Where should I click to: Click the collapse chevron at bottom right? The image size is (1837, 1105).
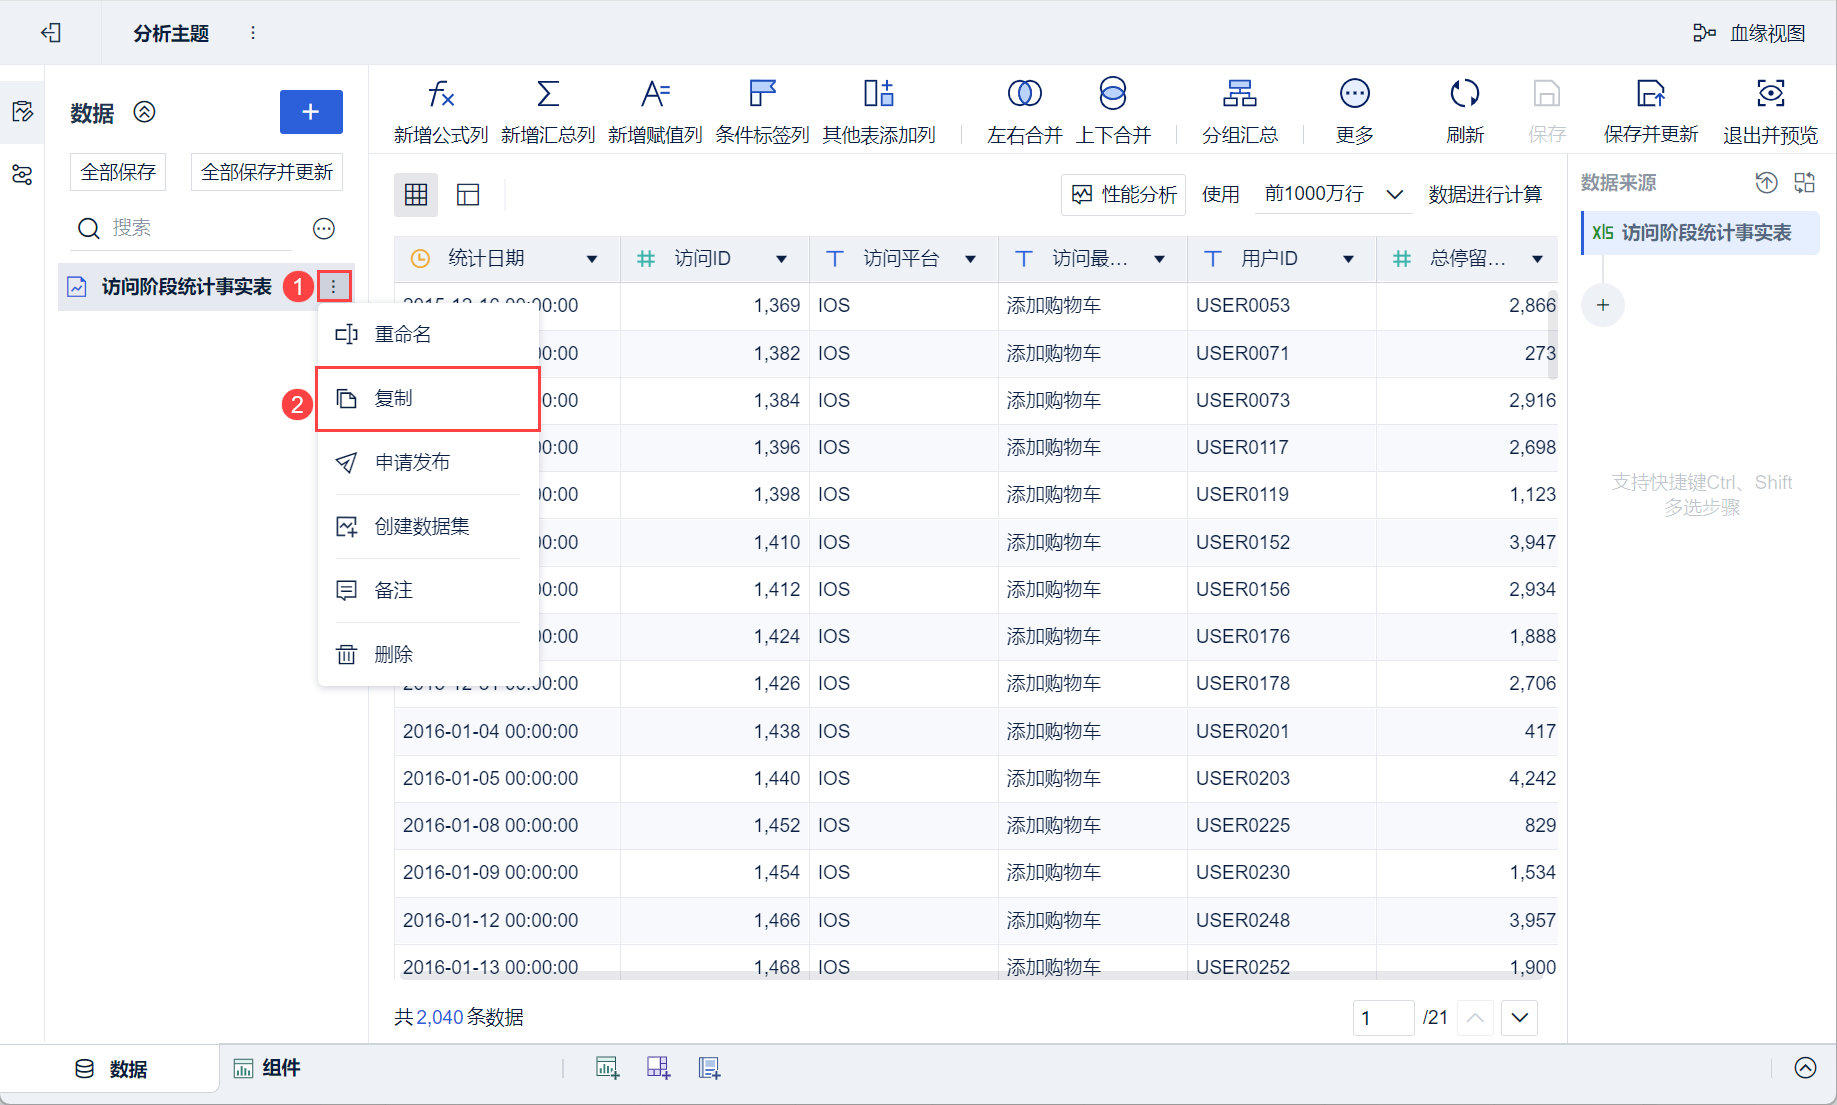point(1805,1068)
